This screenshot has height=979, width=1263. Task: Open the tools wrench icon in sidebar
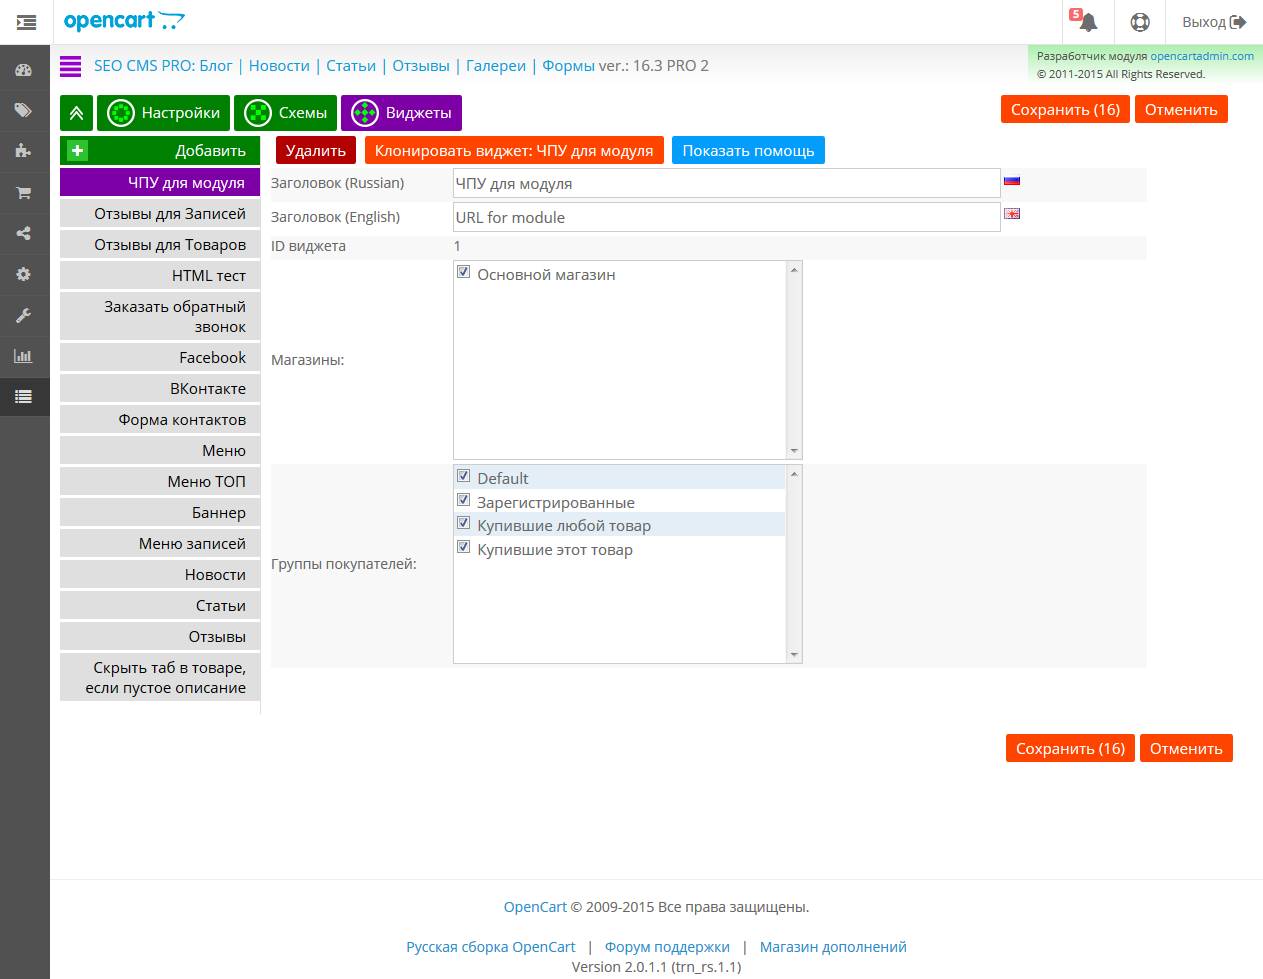pyautogui.click(x=23, y=315)
